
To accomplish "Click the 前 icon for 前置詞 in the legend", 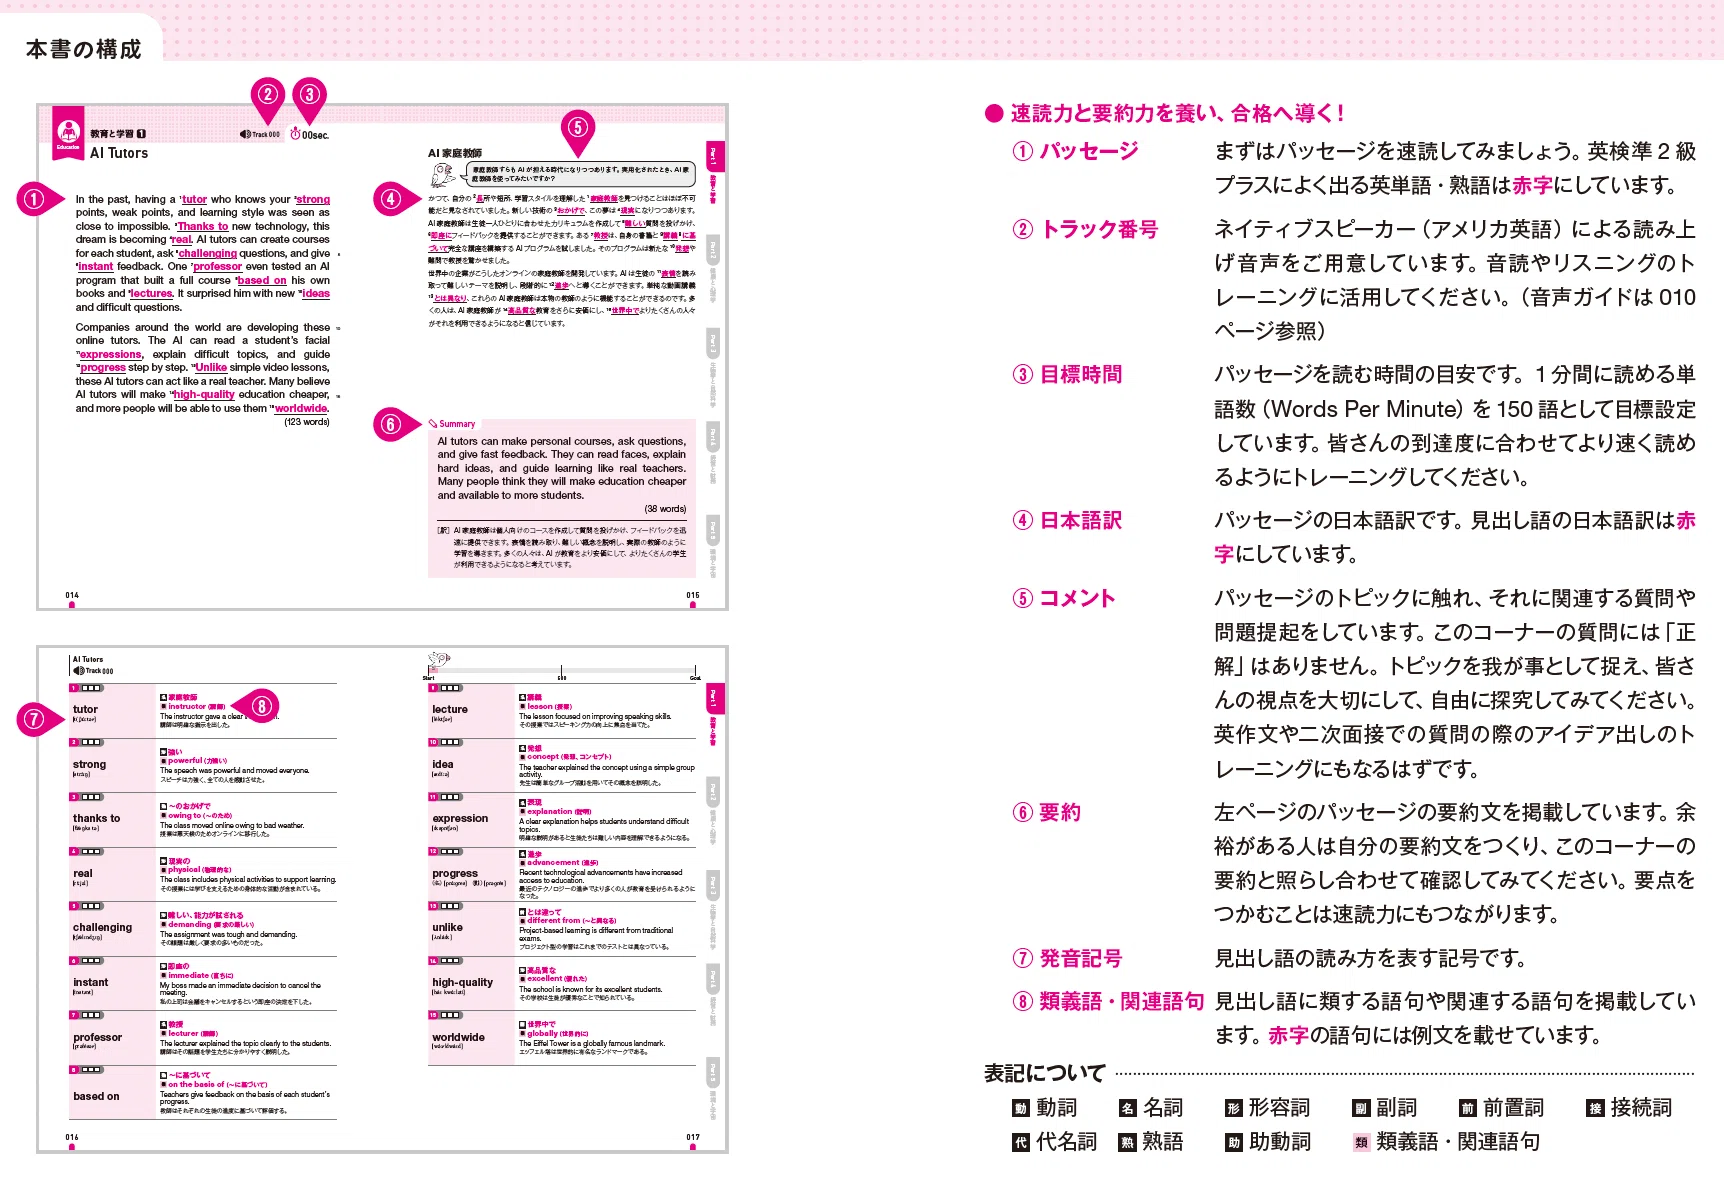I will [x=1467, y=1108].
